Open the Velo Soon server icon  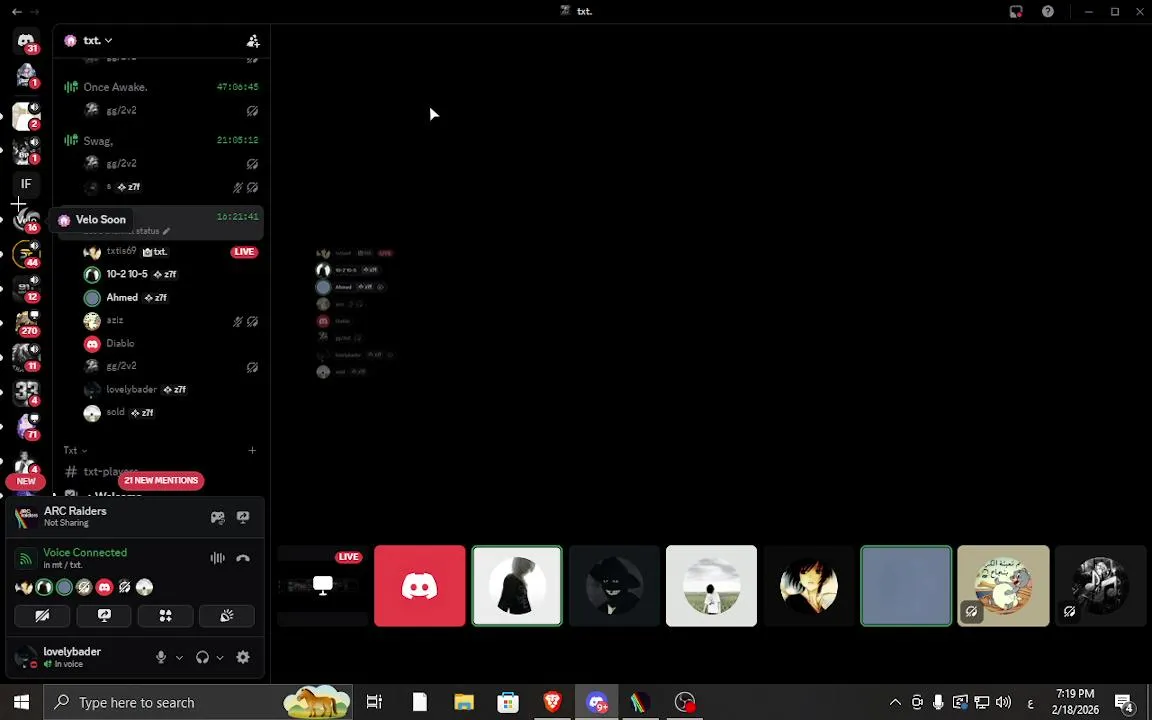26,219
